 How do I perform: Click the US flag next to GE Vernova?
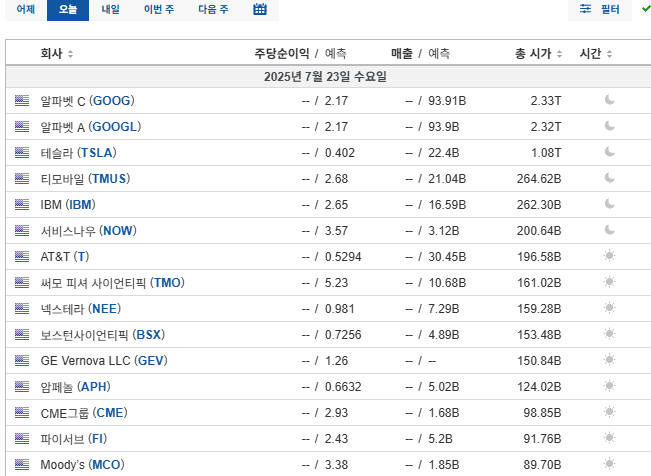click(22, 360)
